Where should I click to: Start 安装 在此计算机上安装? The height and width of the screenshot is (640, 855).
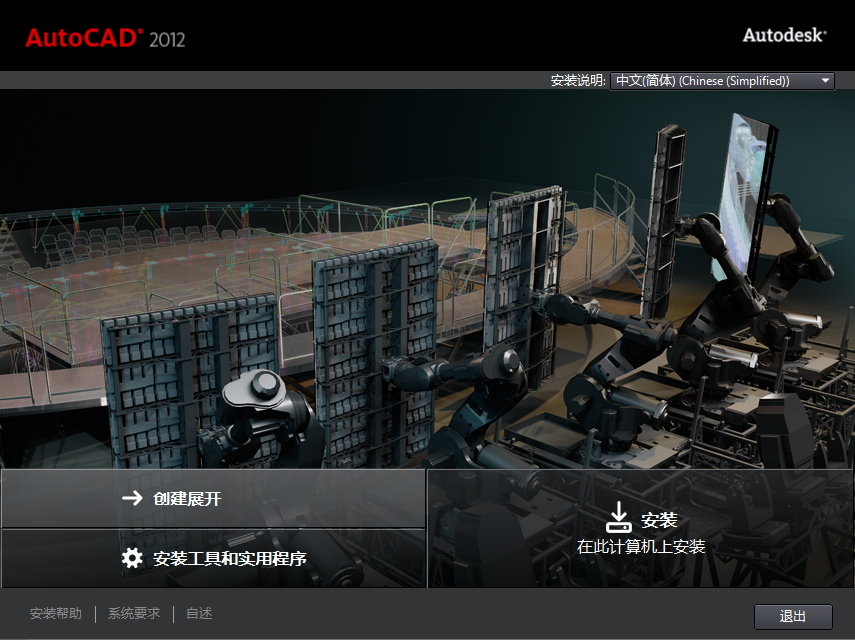[x=641, y=528]
